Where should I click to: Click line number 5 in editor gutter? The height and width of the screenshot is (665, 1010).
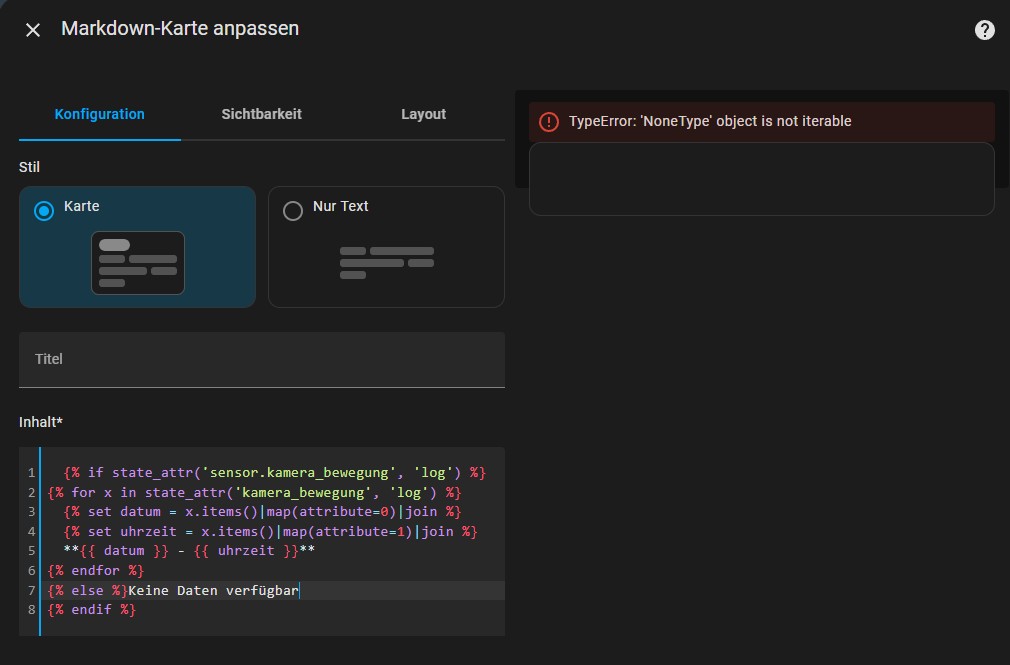point(32,551)
